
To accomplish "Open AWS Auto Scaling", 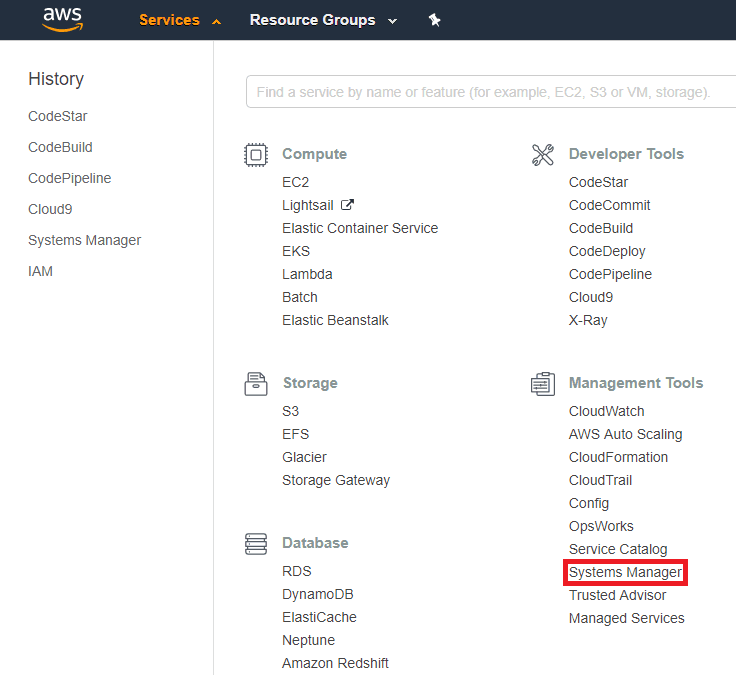I will point(626,434).
